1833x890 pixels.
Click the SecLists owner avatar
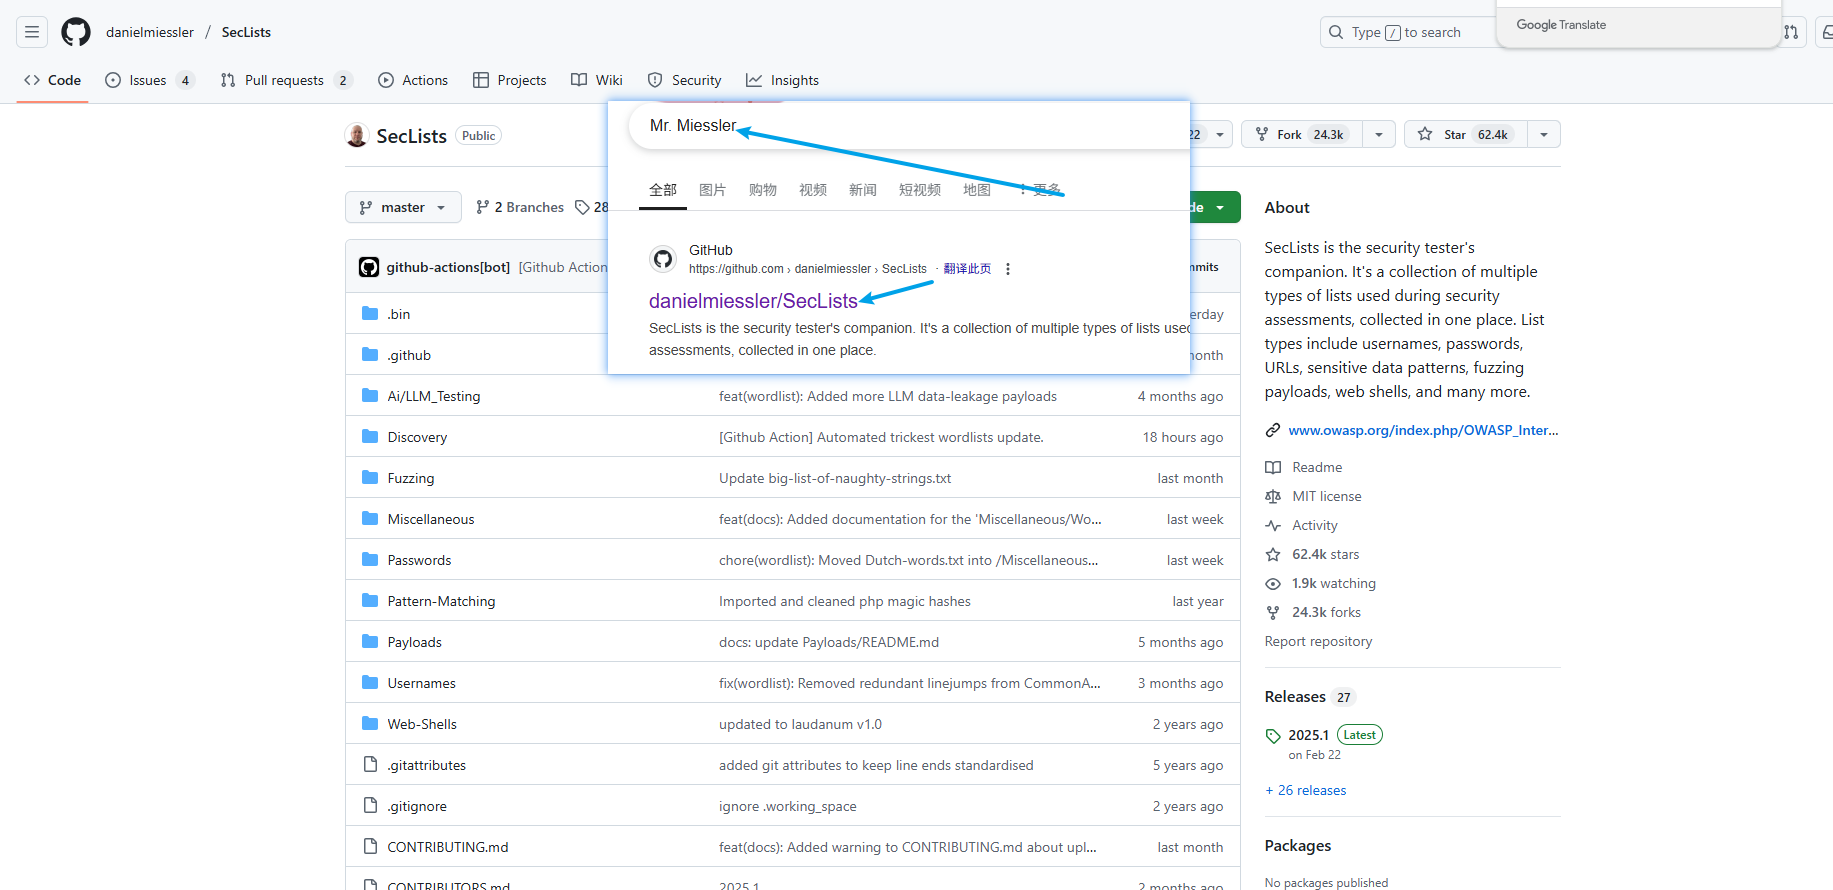coord(357,135)
